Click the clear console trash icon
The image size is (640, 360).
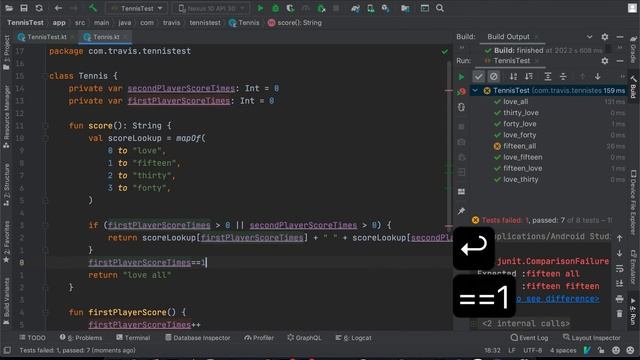click(620, 313)
